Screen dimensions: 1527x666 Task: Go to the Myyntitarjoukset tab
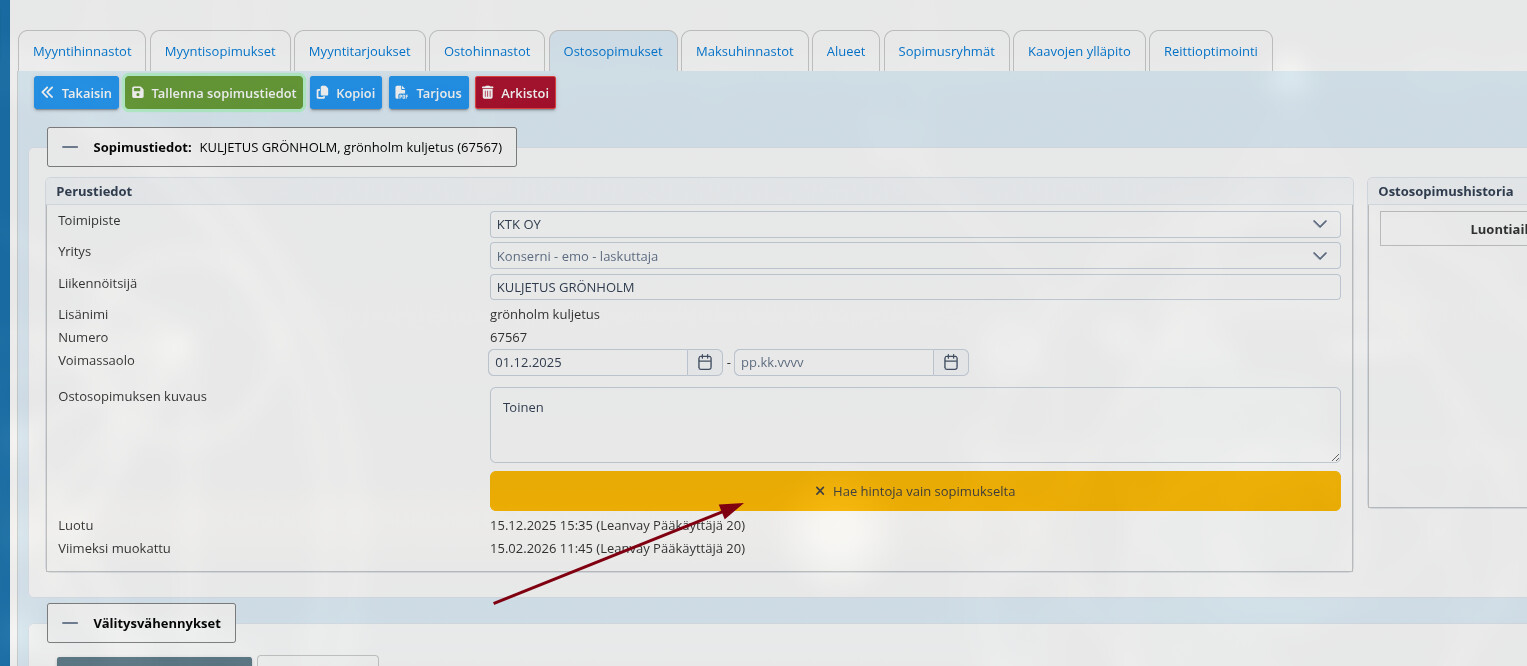coord(359,51)
